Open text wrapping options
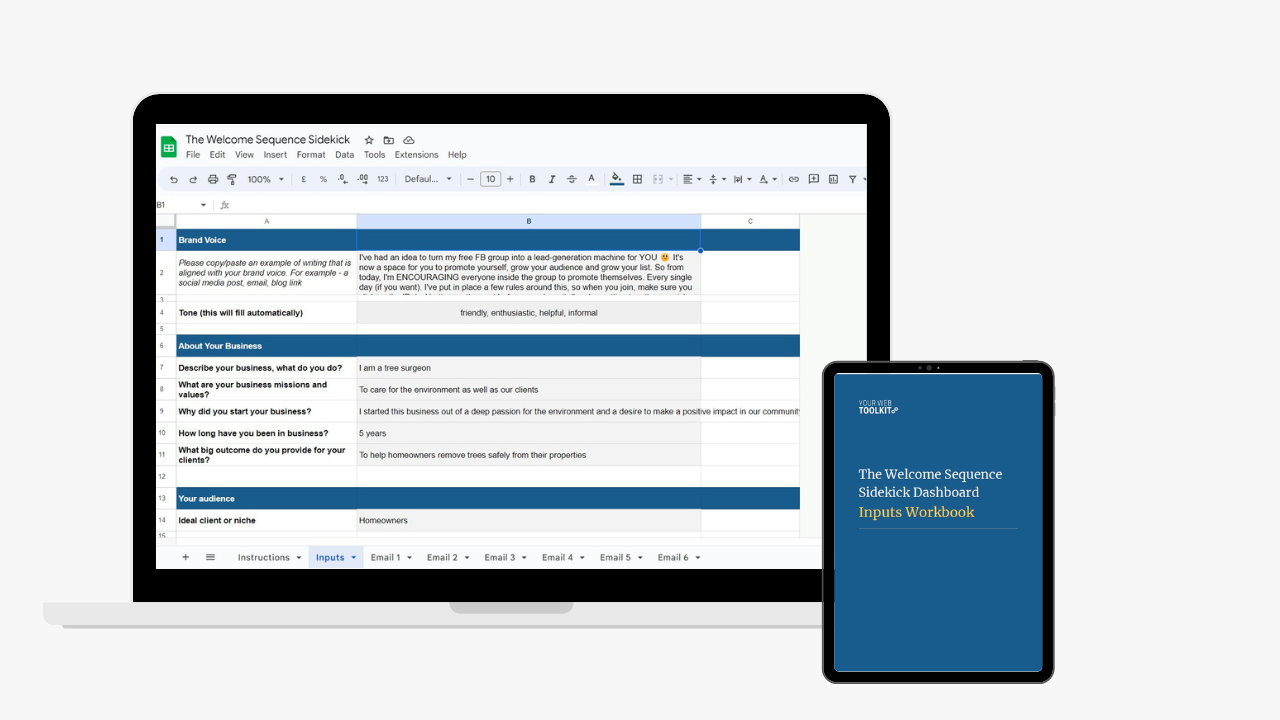The width and height of the screenshot is (1280, 720). coord(742,180)
